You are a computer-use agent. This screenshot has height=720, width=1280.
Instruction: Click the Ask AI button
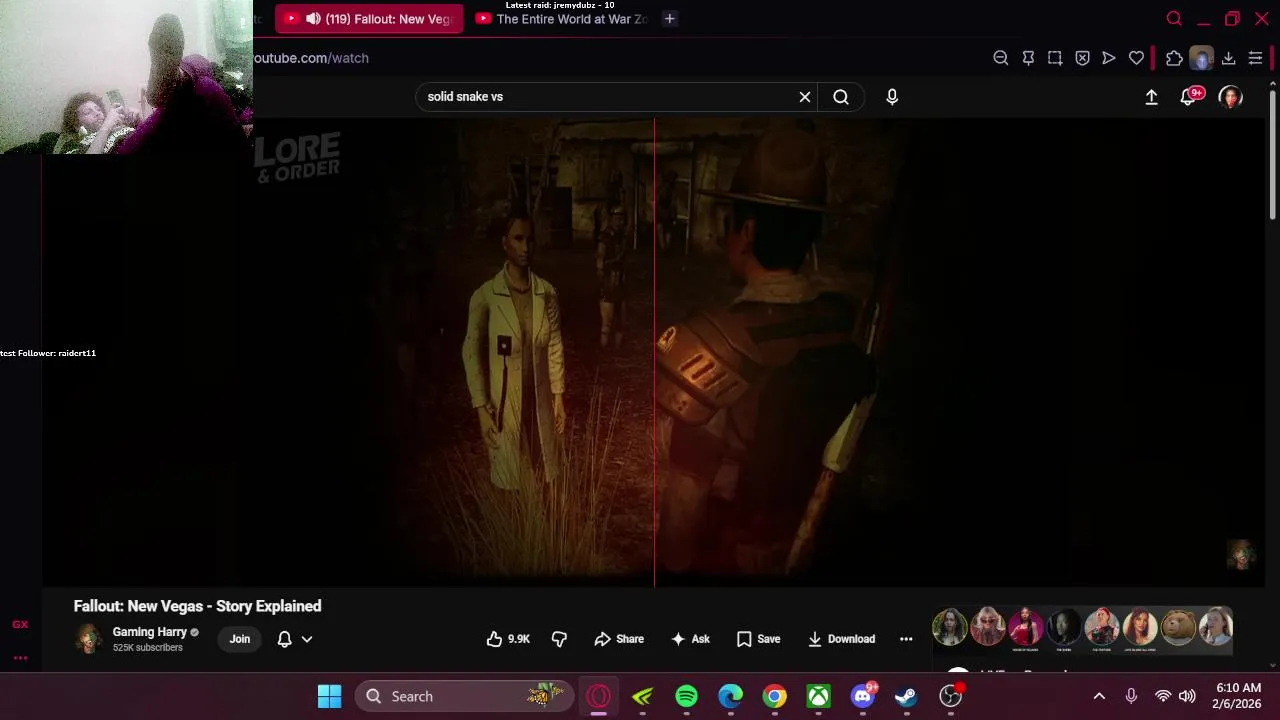(690, 639)
